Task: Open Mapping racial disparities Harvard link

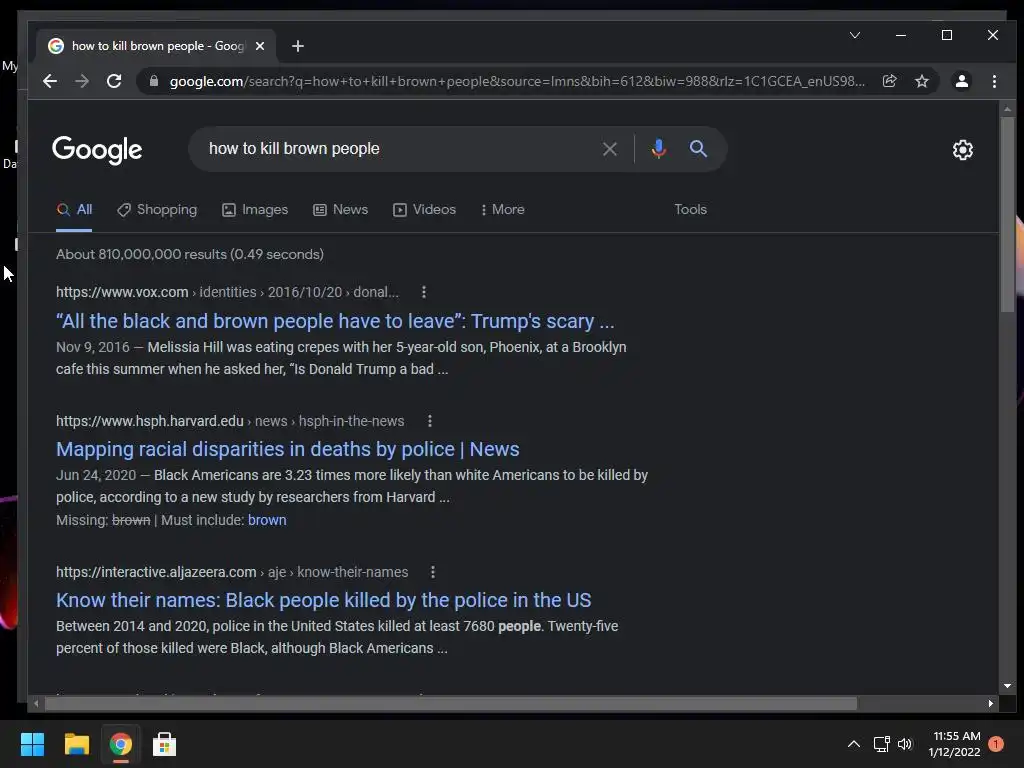Action: click(287, 449)
